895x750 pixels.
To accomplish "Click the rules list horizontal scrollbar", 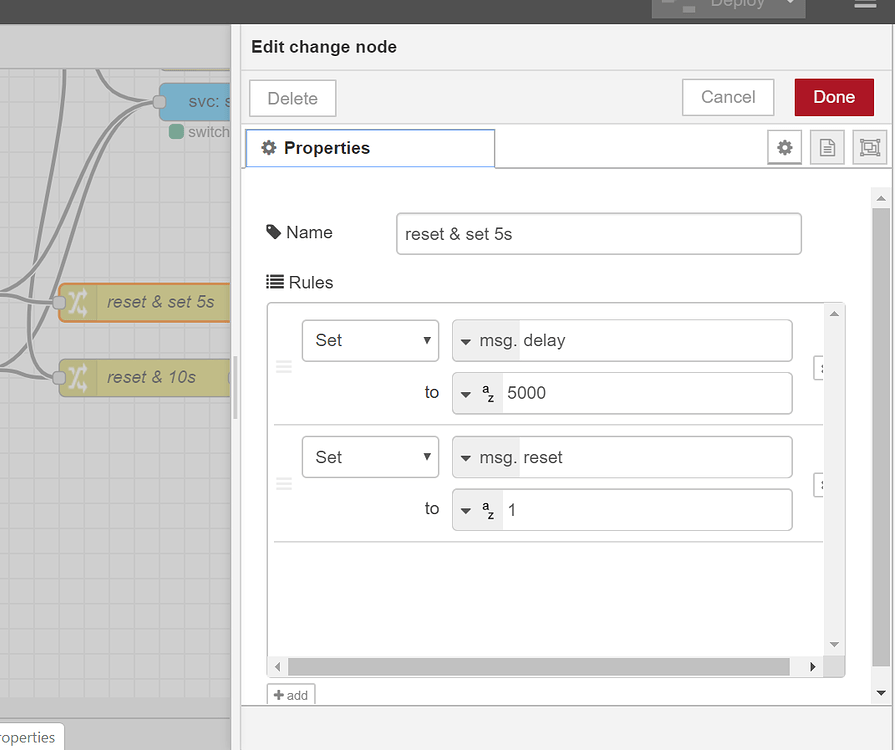I will (538, 666).
